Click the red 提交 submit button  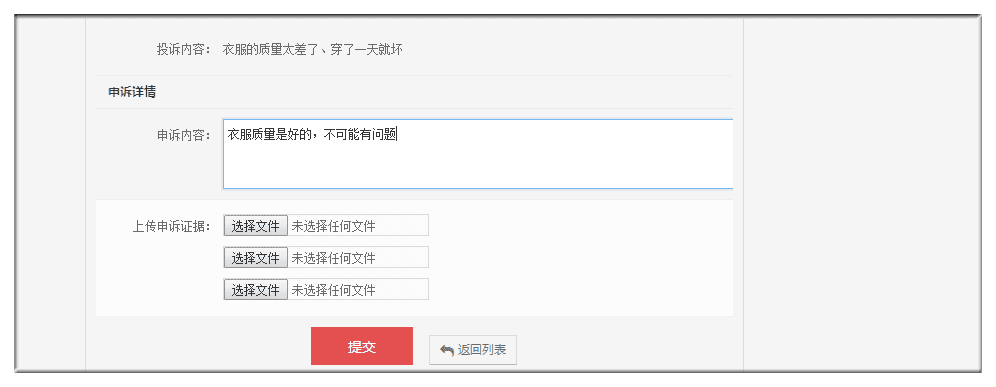(361, 346)
